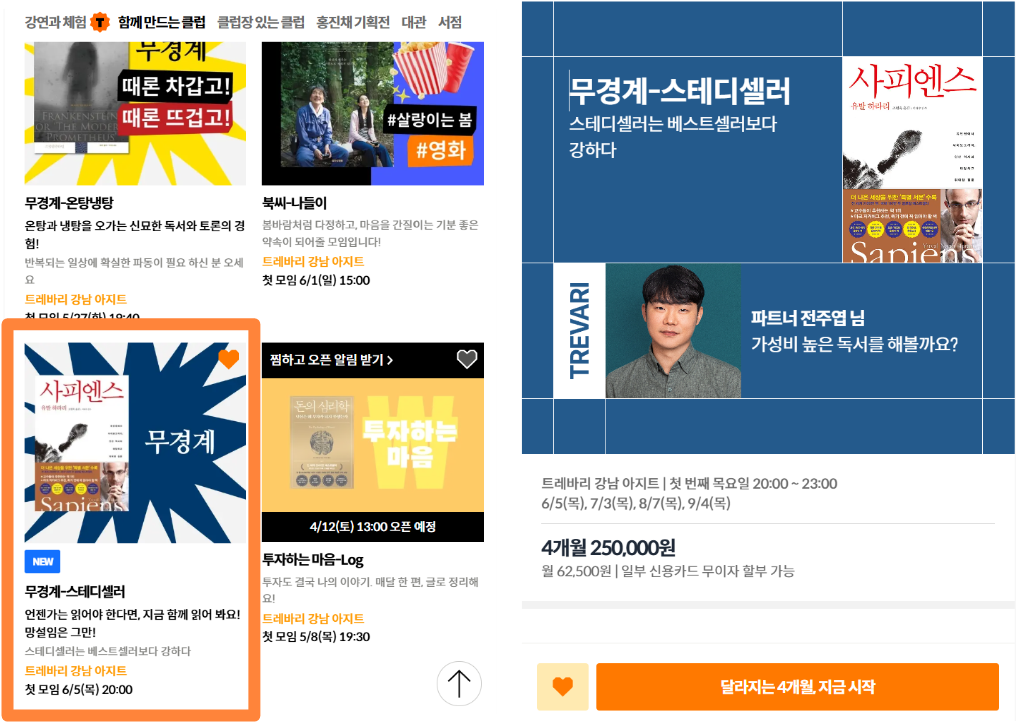Open the 무경계-온탕냉탕 club thumbnail

[135, 114]
